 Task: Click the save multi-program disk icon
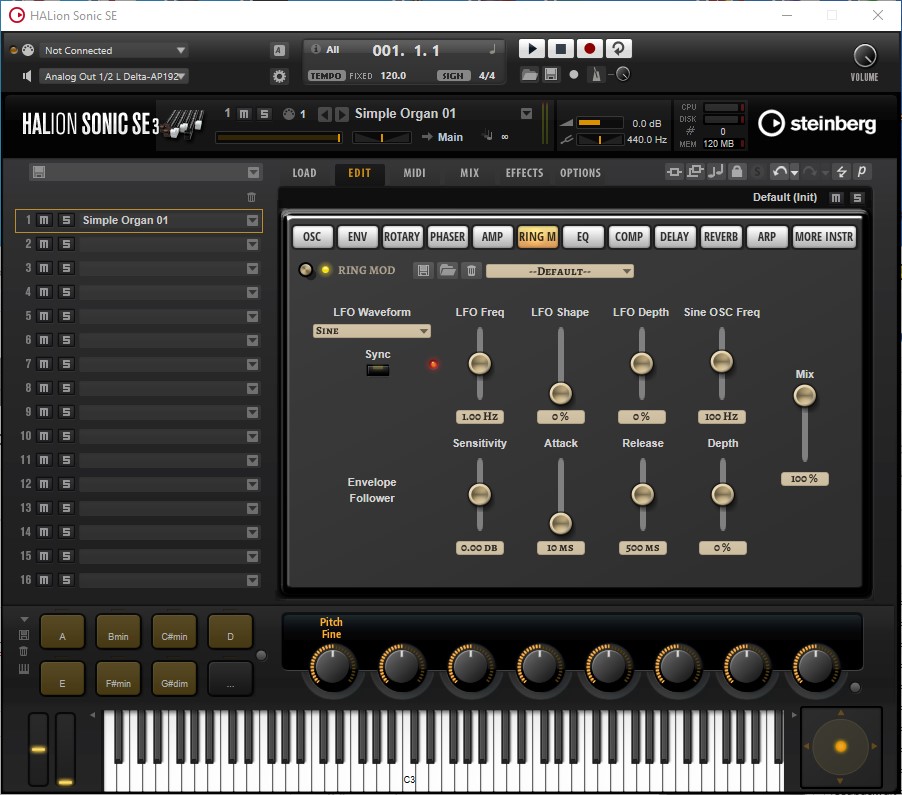[39, 172]
